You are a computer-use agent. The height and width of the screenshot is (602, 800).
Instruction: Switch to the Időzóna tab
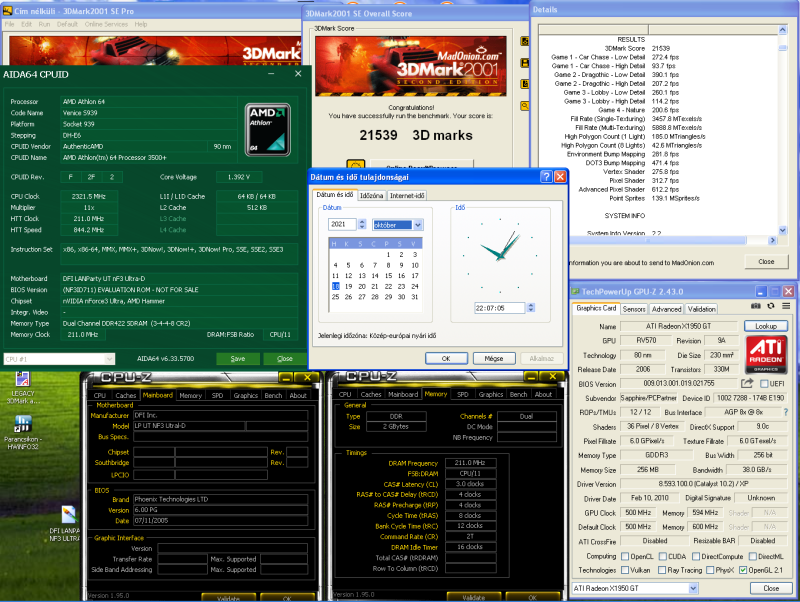pyautogui.click(x=371, y=195)
